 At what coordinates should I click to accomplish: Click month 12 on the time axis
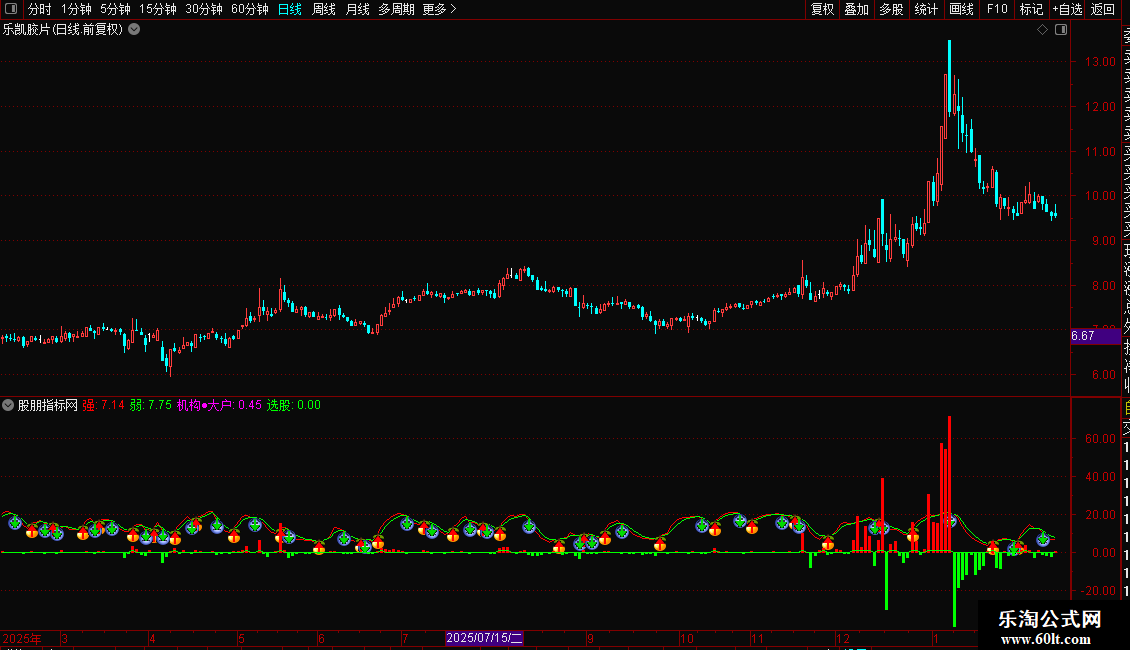point(842,638)
